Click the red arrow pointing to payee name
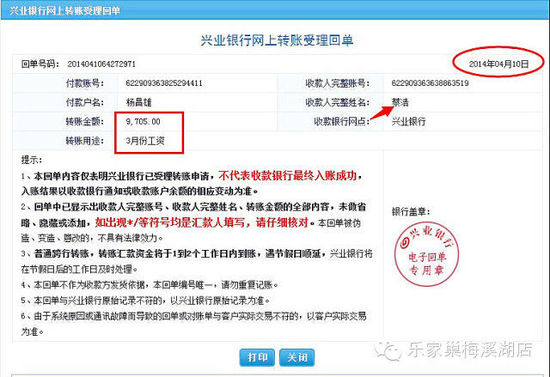The width and height of the screenshot is (550, 377). coord(382,112)
